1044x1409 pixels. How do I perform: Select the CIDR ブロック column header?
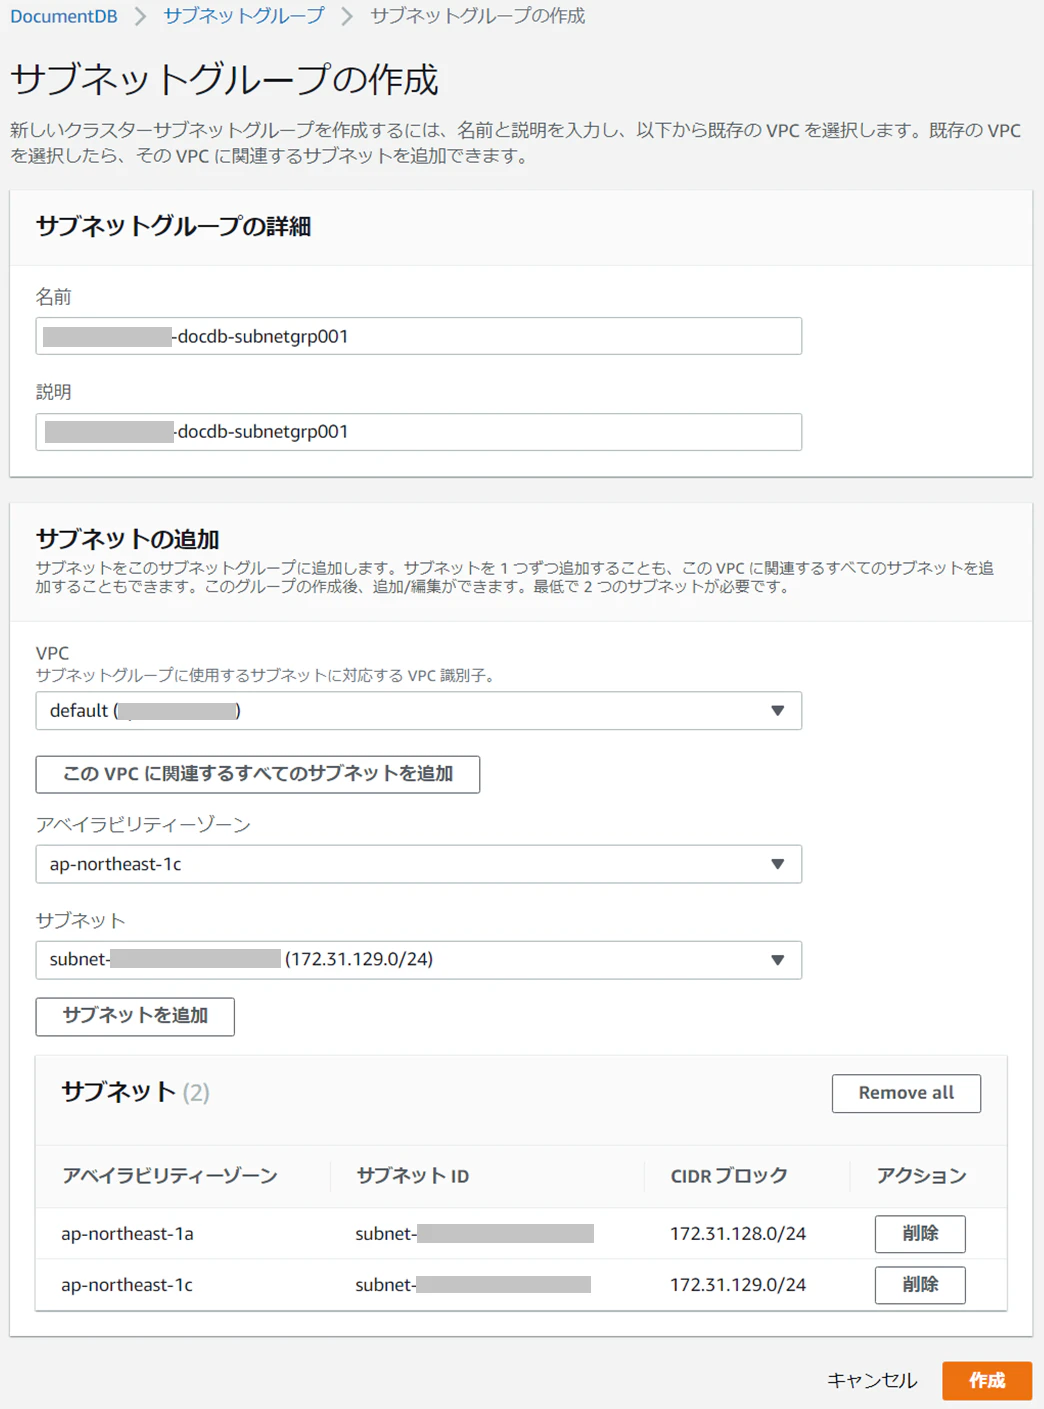(x=729, y=1176)
